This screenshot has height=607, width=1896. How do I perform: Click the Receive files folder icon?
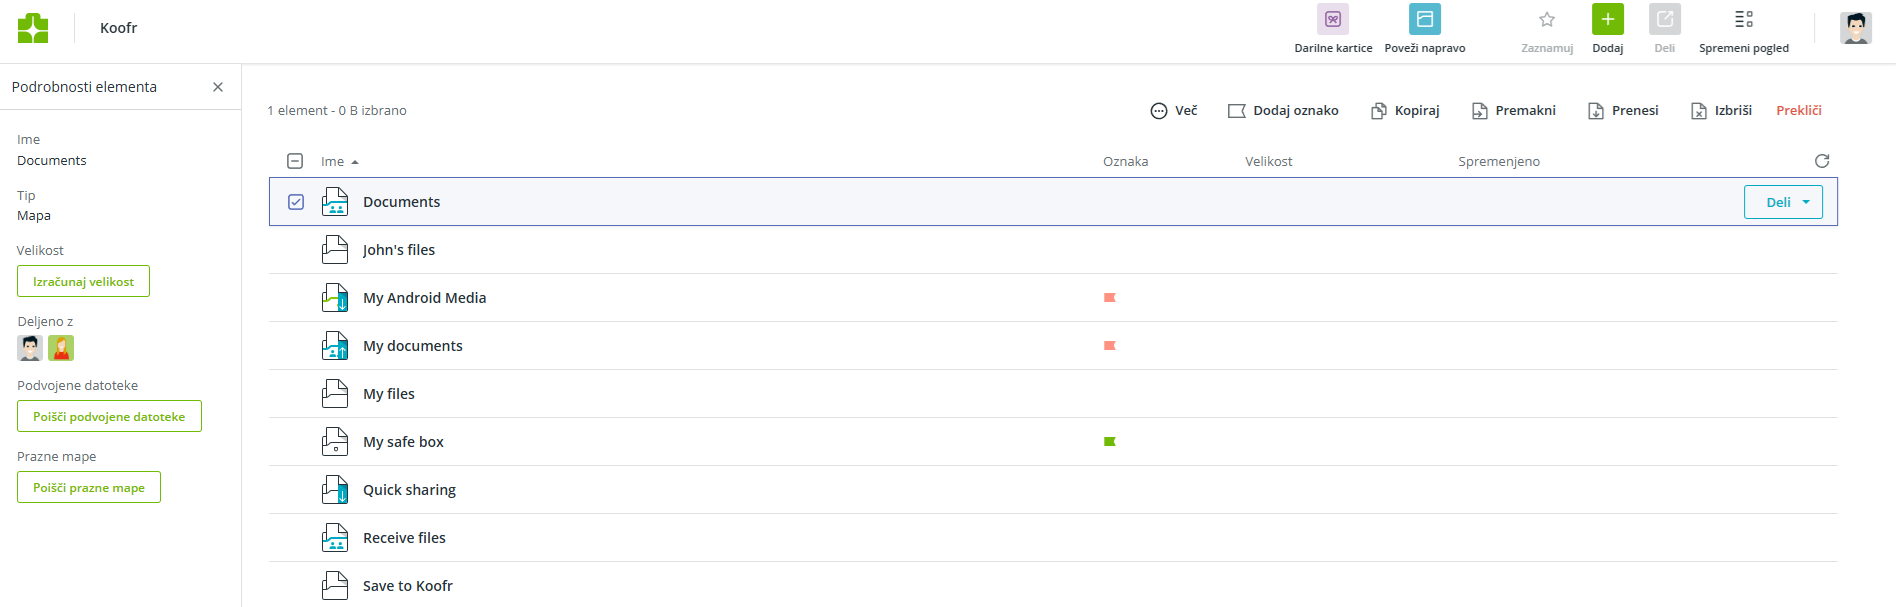(335, 538)
